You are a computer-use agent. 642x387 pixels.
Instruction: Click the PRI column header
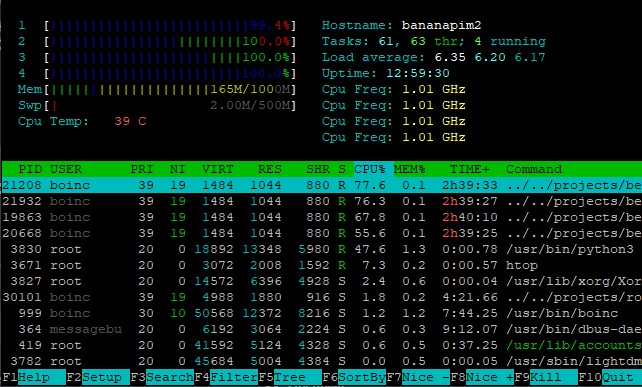142,169
